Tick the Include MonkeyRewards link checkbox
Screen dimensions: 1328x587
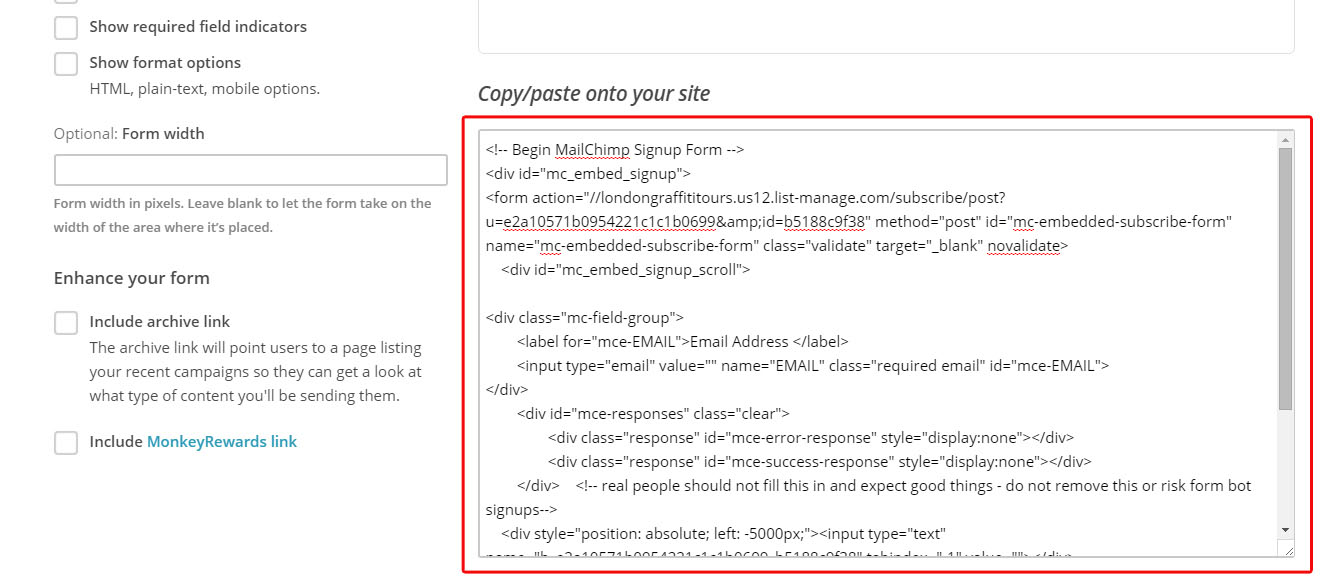pos(66,442)
